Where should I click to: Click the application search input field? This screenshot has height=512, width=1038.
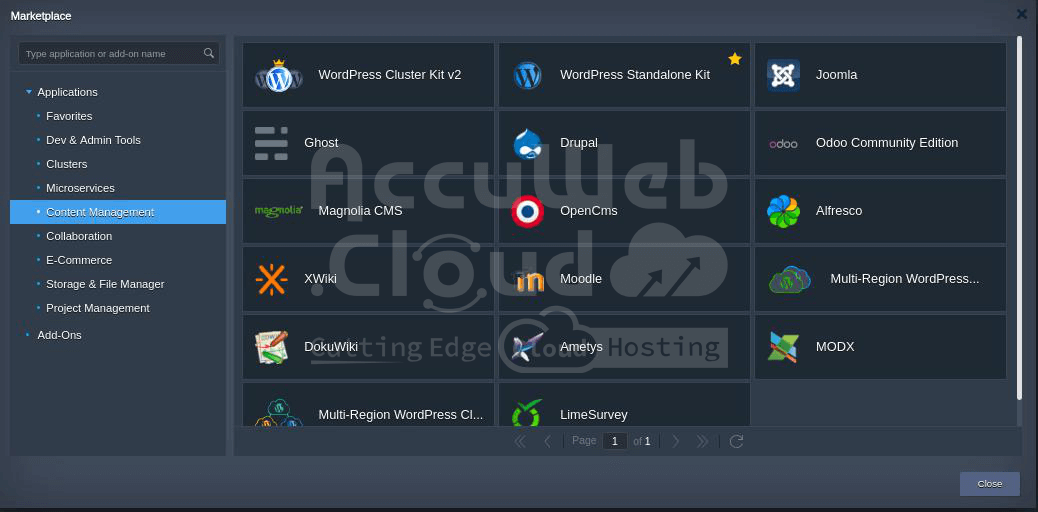click(110, 54)
